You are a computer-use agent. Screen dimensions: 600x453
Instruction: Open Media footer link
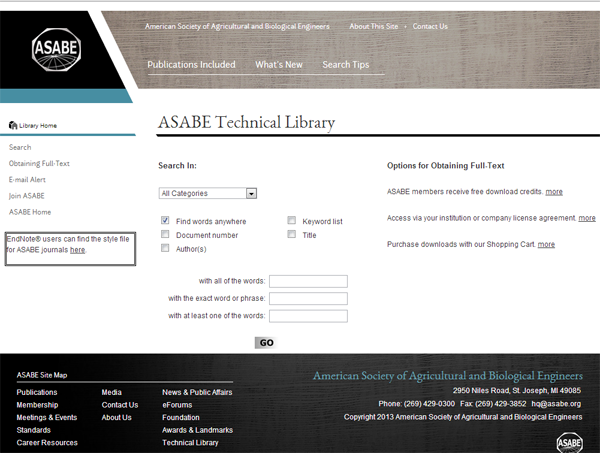point(112,392)
